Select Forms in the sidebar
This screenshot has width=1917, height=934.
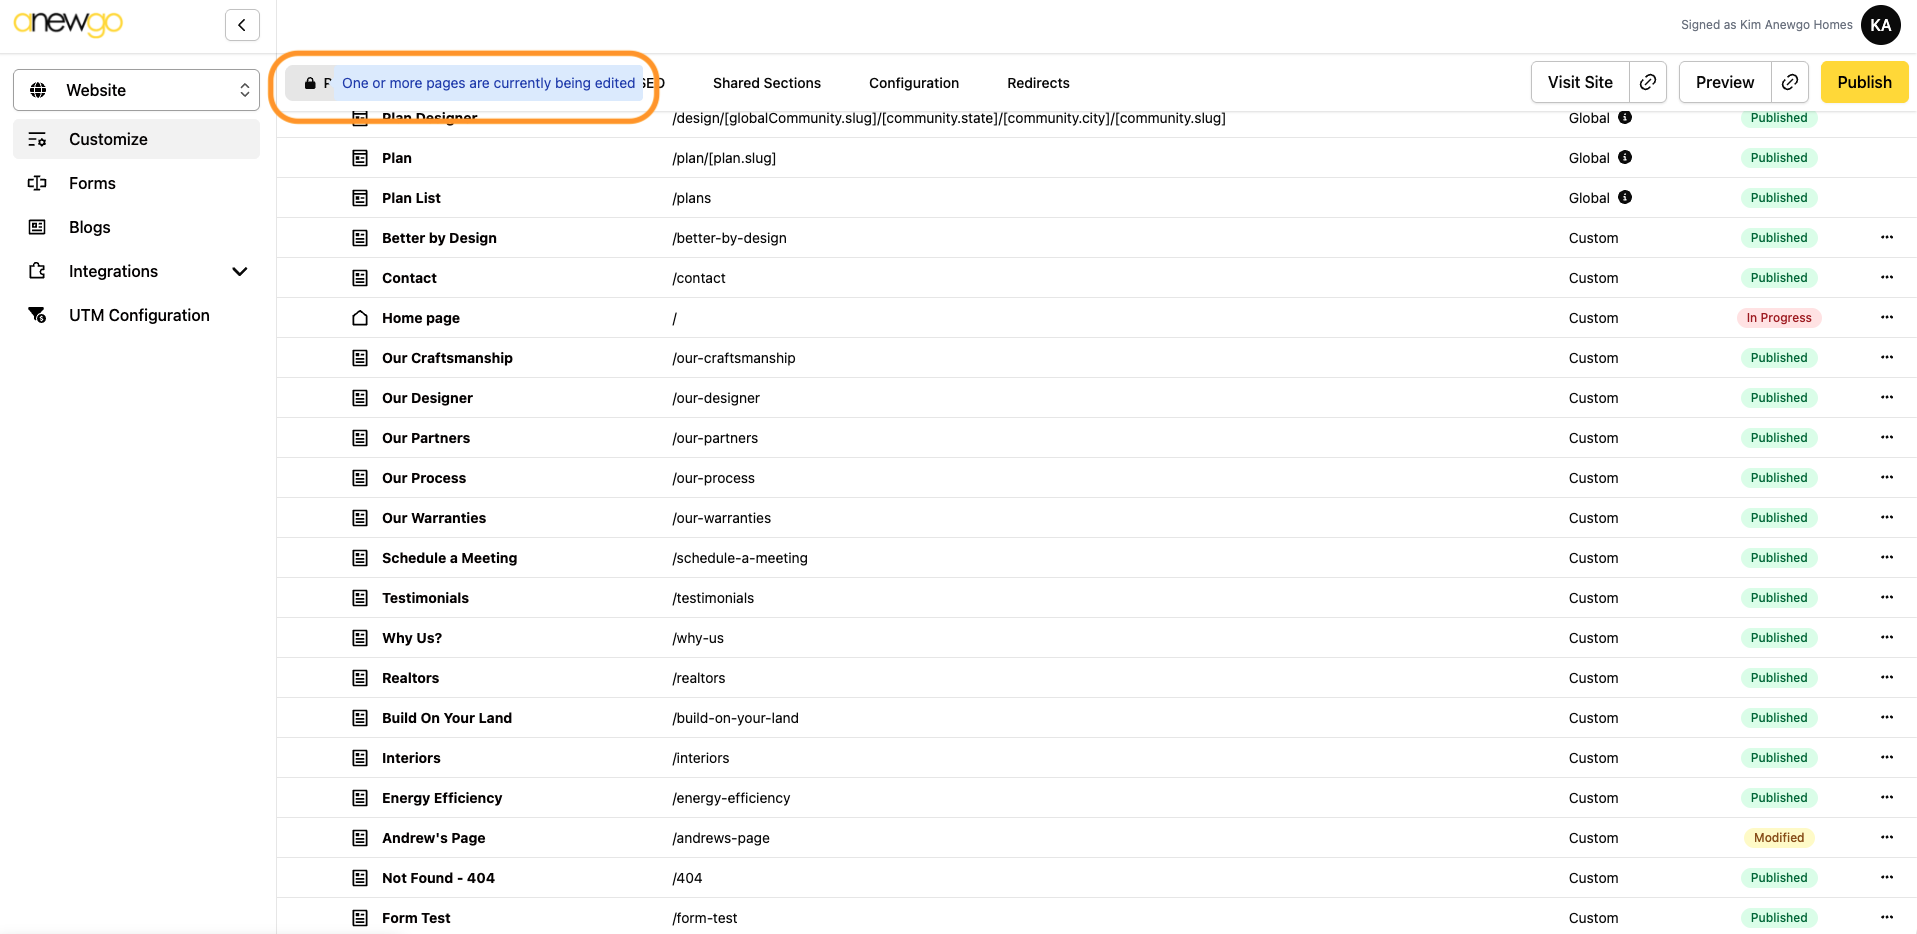[92, 183]
